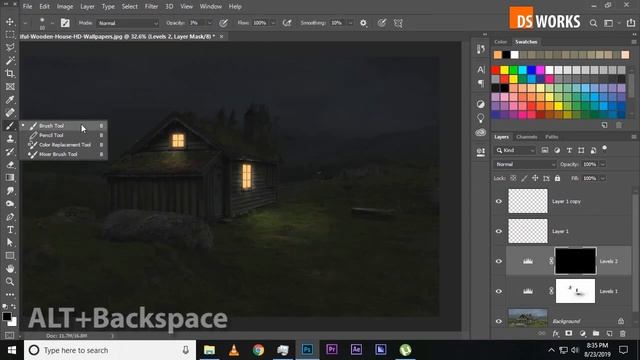
Task: Create a new group folder
Action: click(x=596, y=333)
